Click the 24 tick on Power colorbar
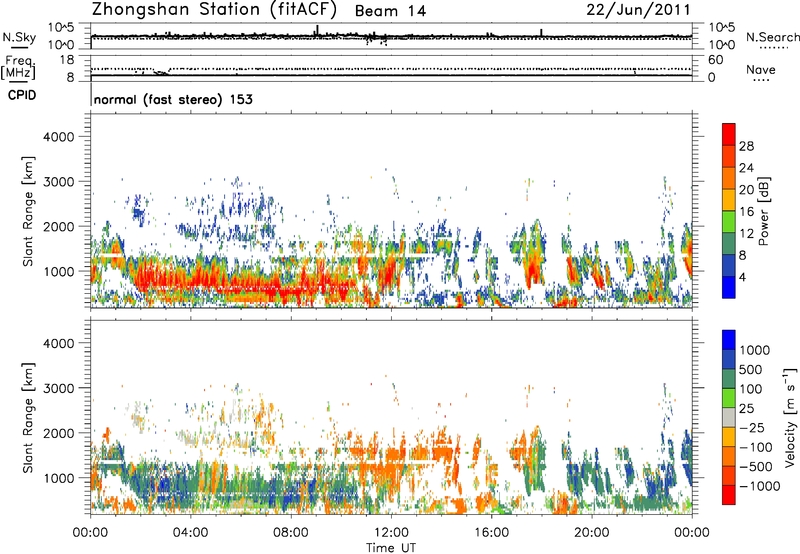Image resolution: width=800 pixels, height=554 pixels. coord(746,168)
